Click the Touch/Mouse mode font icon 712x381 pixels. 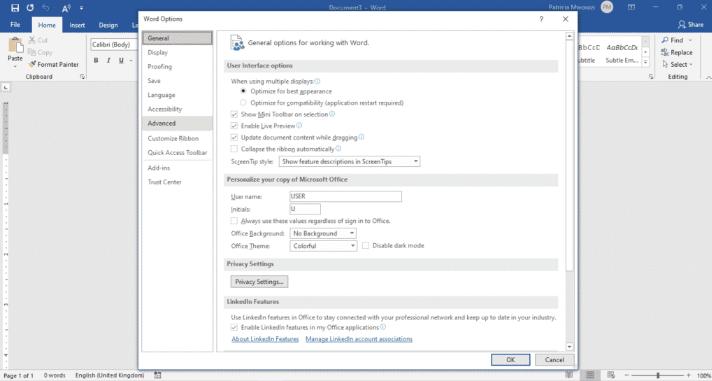click(66, 8)
